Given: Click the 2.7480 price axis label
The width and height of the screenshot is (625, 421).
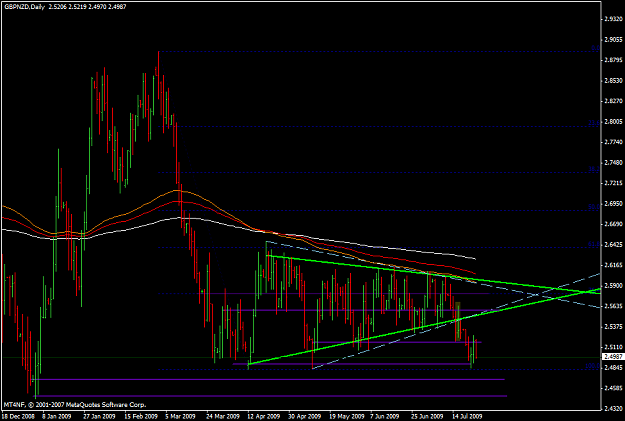Looking at the screenshot, I should coord(613,163).
